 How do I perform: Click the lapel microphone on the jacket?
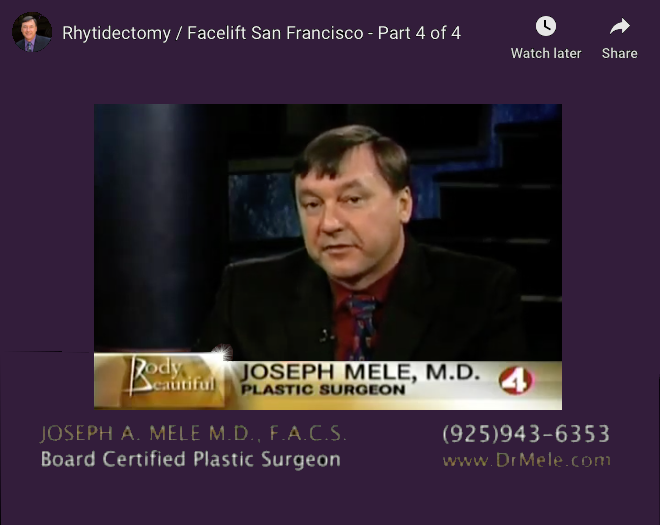pyautogui.click(x=326, y=335)
